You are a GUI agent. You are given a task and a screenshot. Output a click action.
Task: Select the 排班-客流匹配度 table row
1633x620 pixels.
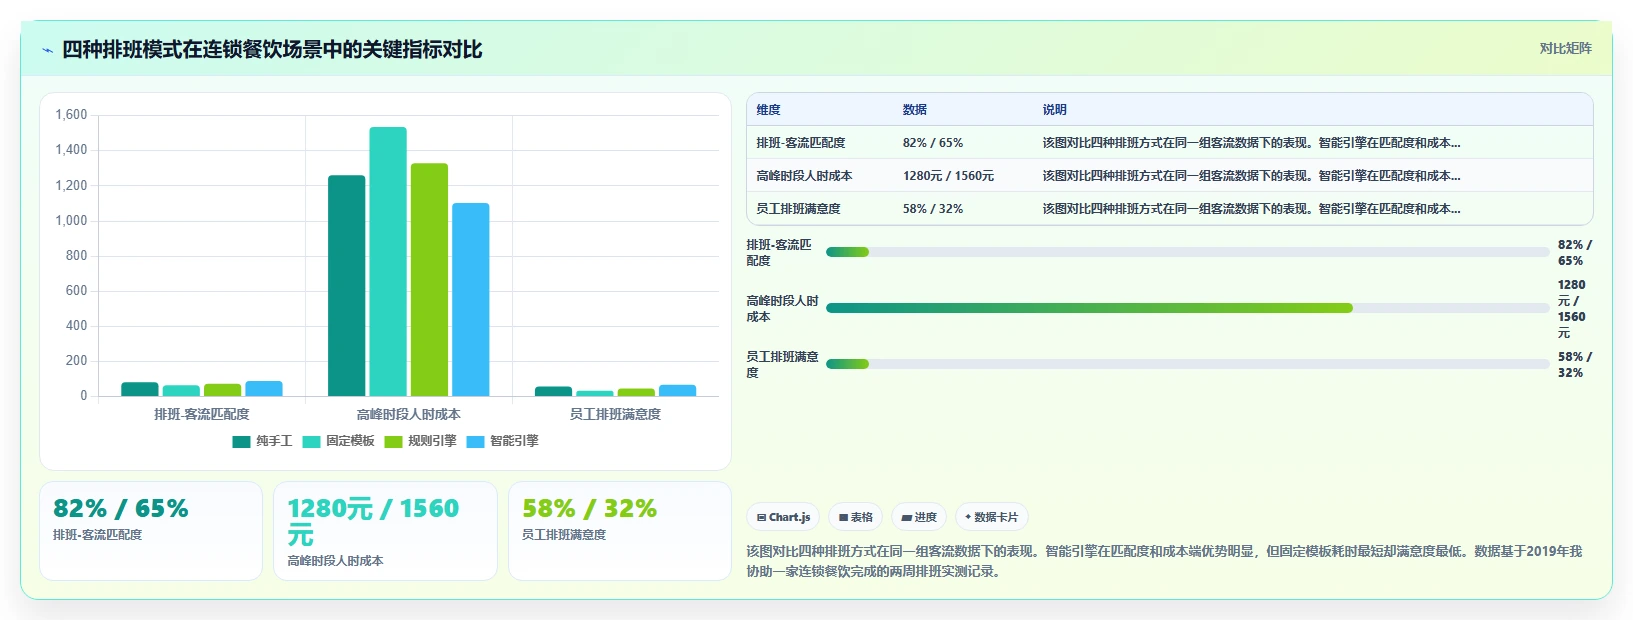(1169, 143)
